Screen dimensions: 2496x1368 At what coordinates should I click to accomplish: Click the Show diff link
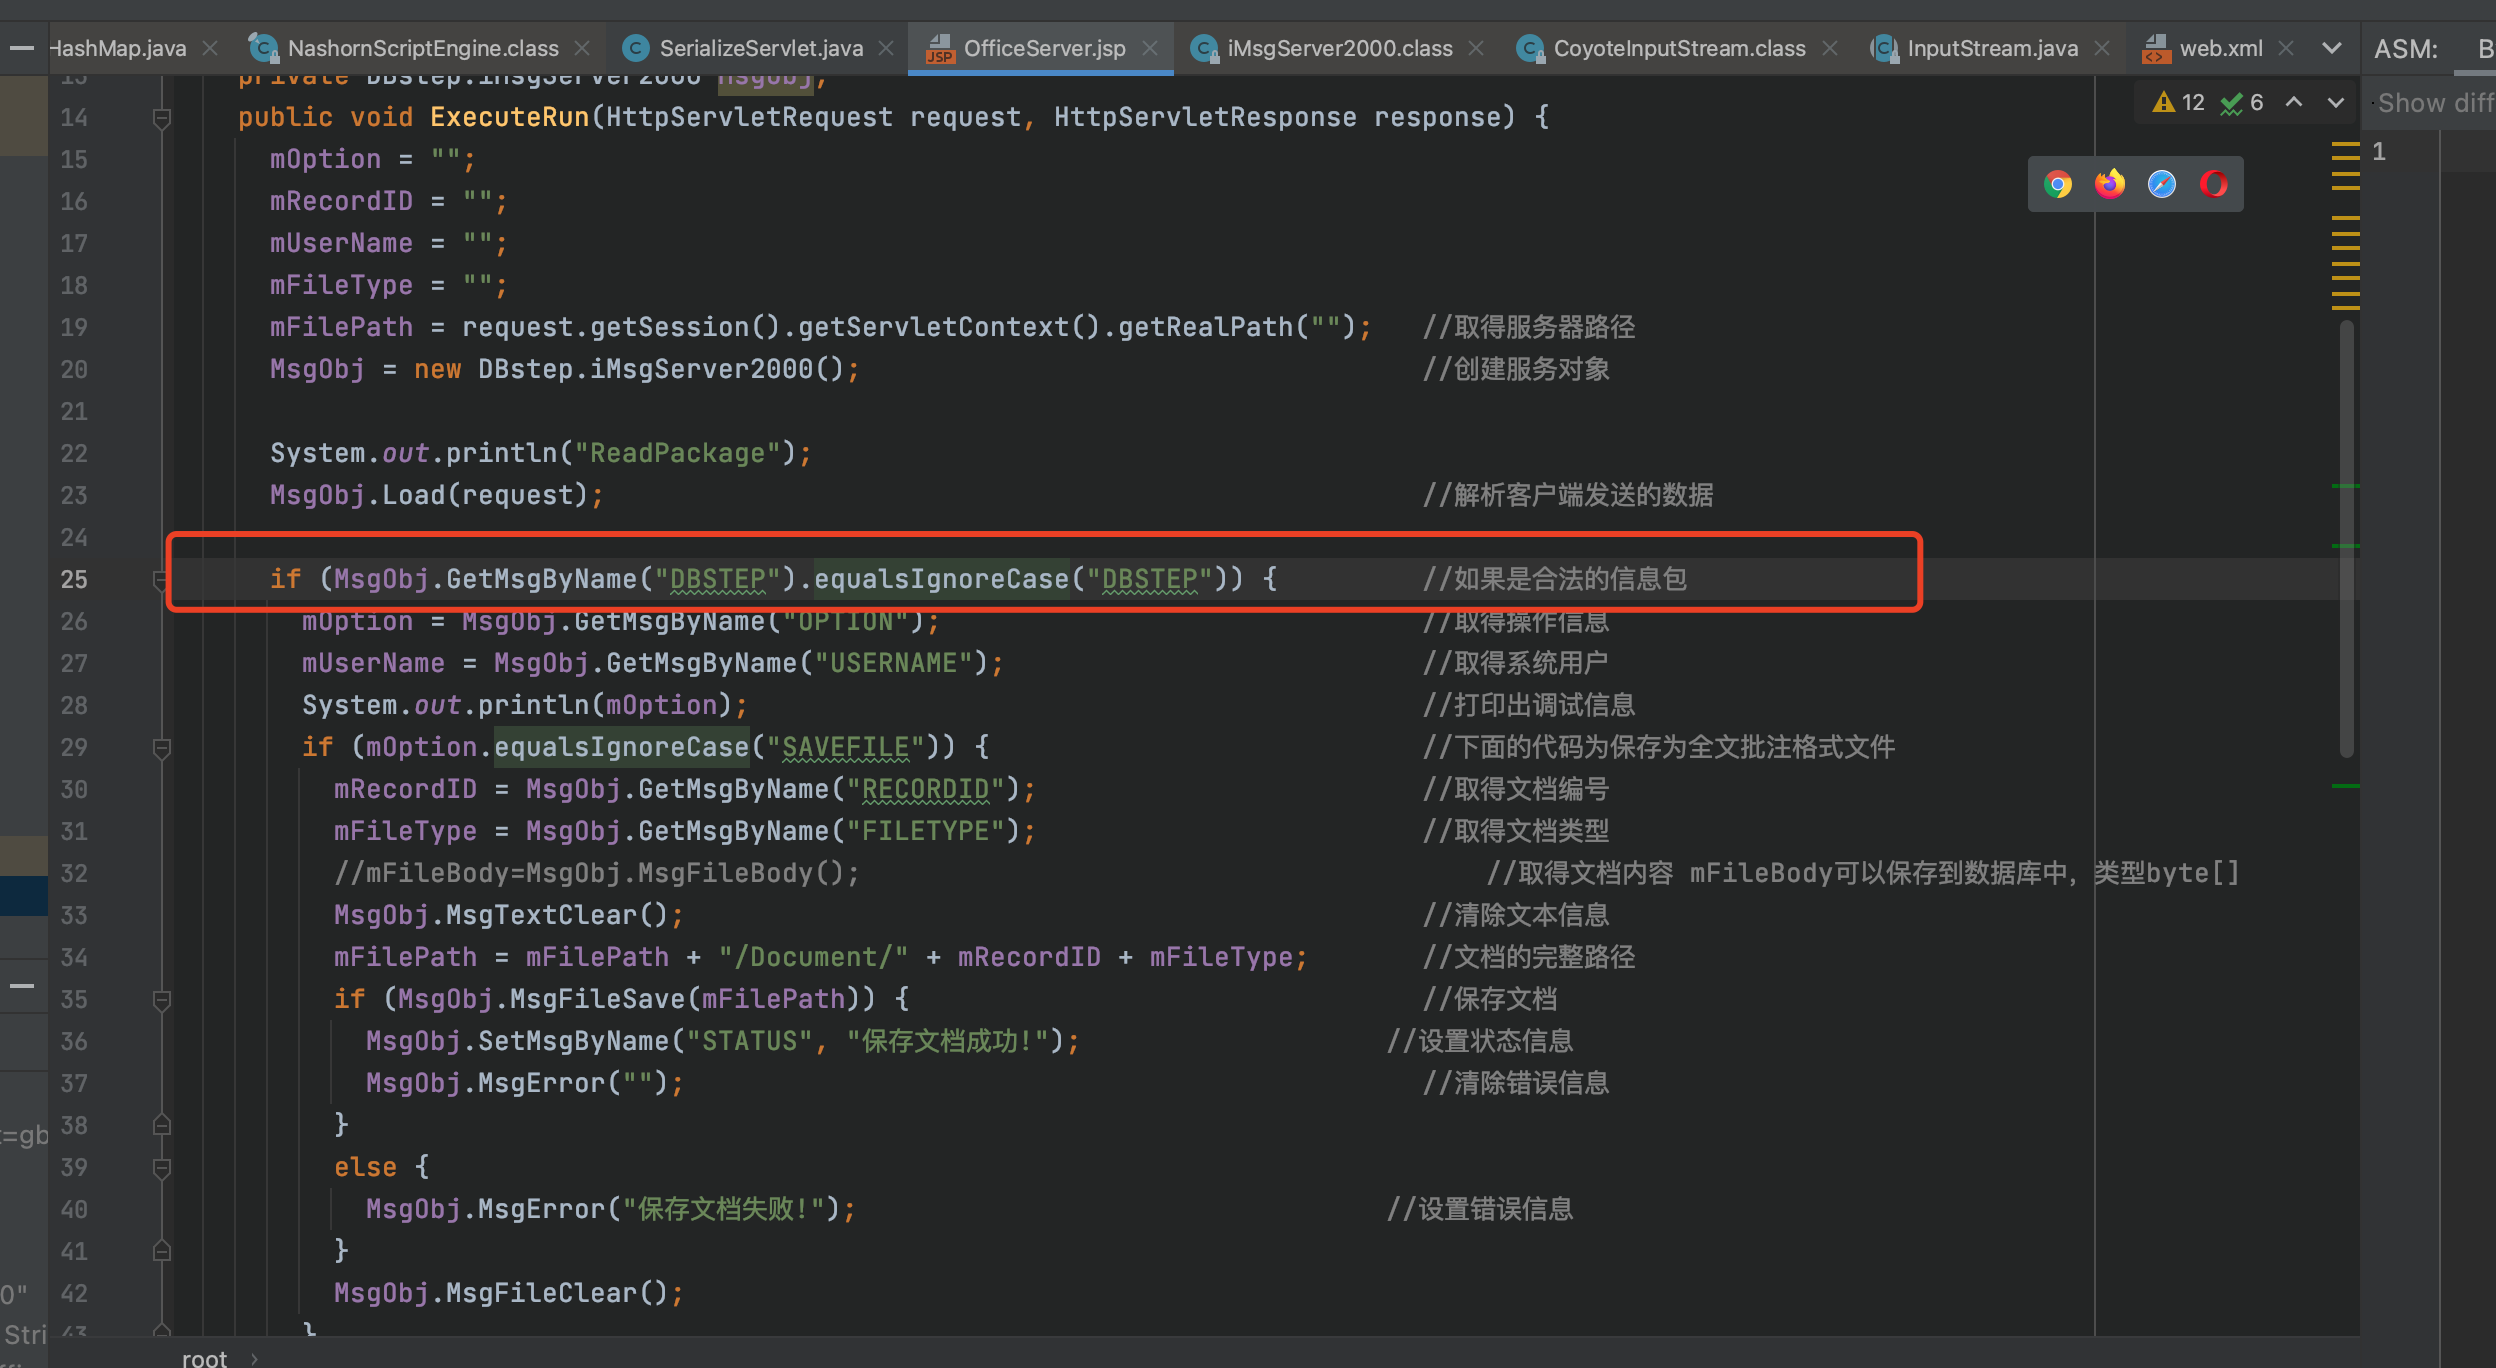click(2434, 102)
